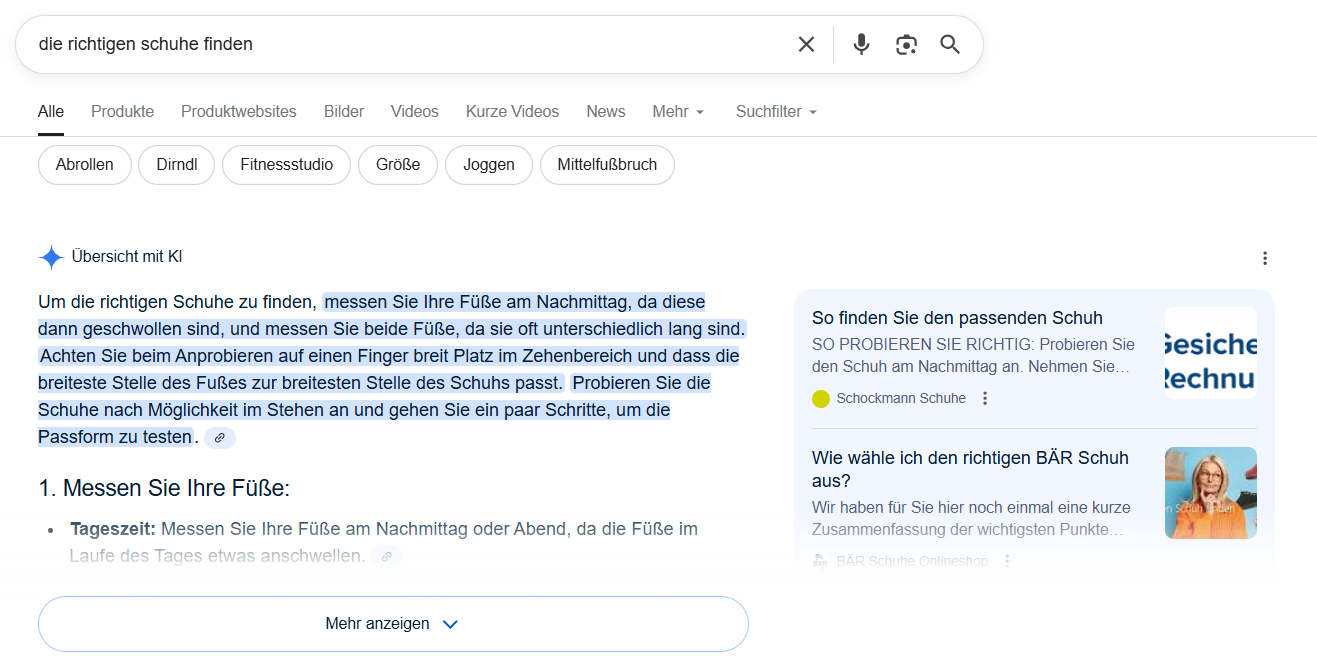Screen dimensions: 1317x668
Task: Switch to the Produkte tab
Action: click(122, 112)
